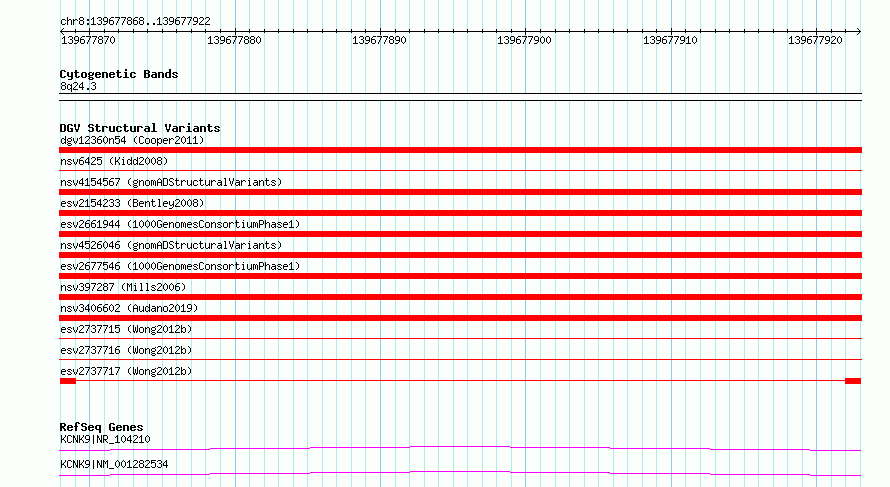Open KCNK9|NR_104210 RefSeq transcript
The width and height of the screenshot is (890, 487).
(105, 439)
